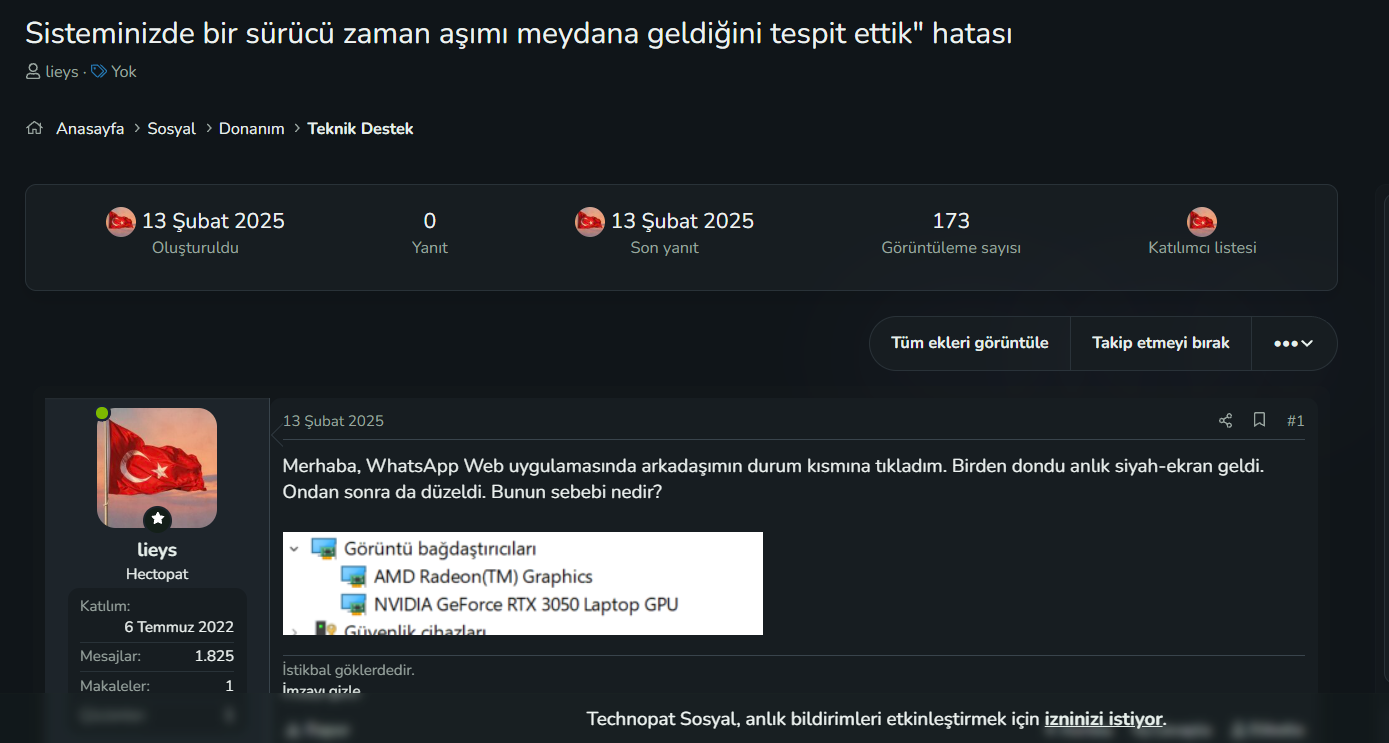Open the attached device manager screenshot
Image resolution: width=1389 pixels, height=743 pixels.
click(x=523, y=583)
